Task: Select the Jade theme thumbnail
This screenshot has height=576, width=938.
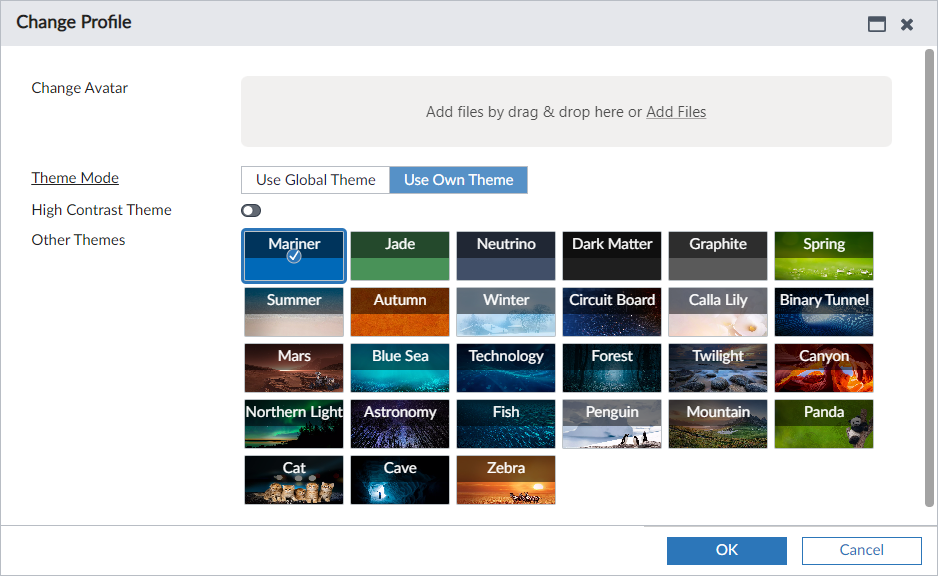Action: coord(399,256)
